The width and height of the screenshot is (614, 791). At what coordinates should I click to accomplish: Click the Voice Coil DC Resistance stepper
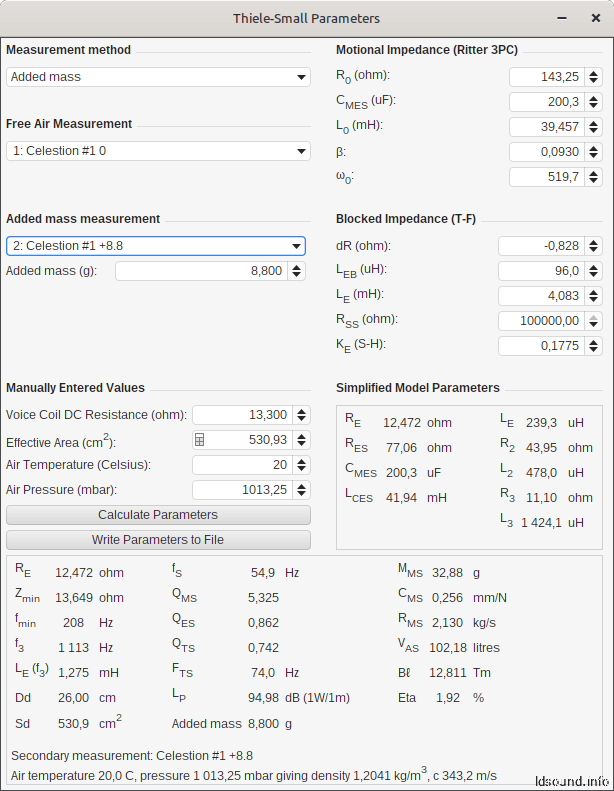[x=302, y=415]
